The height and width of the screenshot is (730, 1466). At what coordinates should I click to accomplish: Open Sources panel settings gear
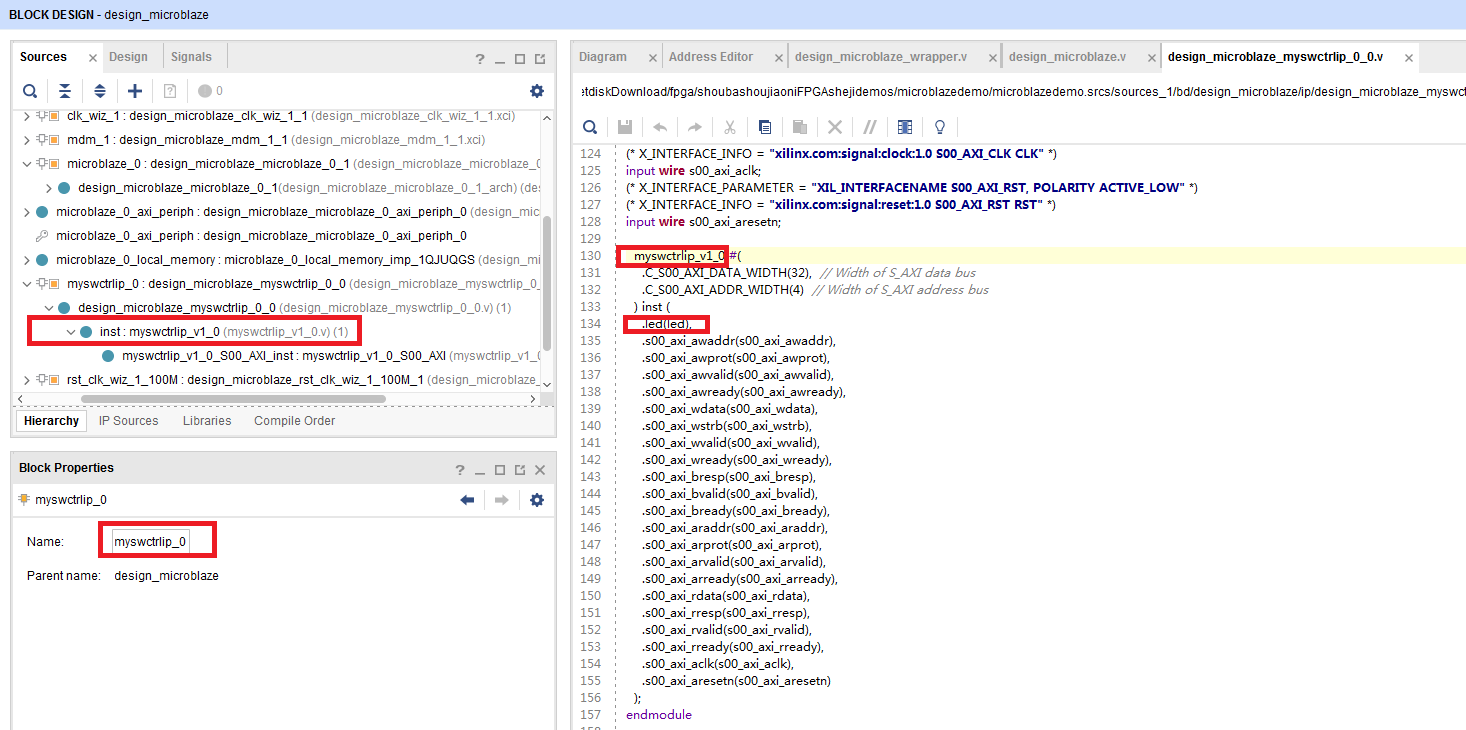click(537, 91)
